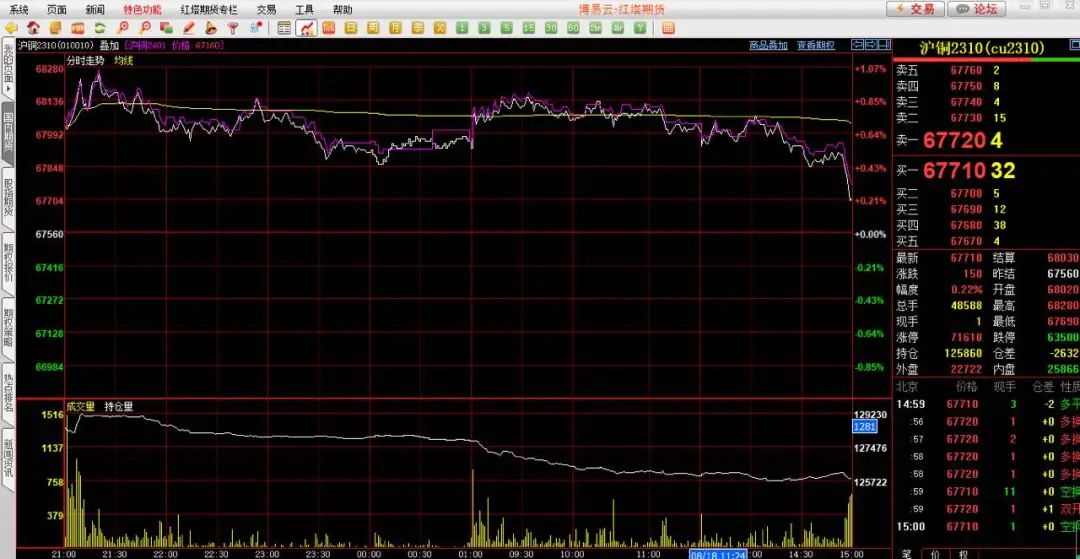Click the funnel filter icon
The height and width of the screenshot is (559, 1080).
pos(233,28)
